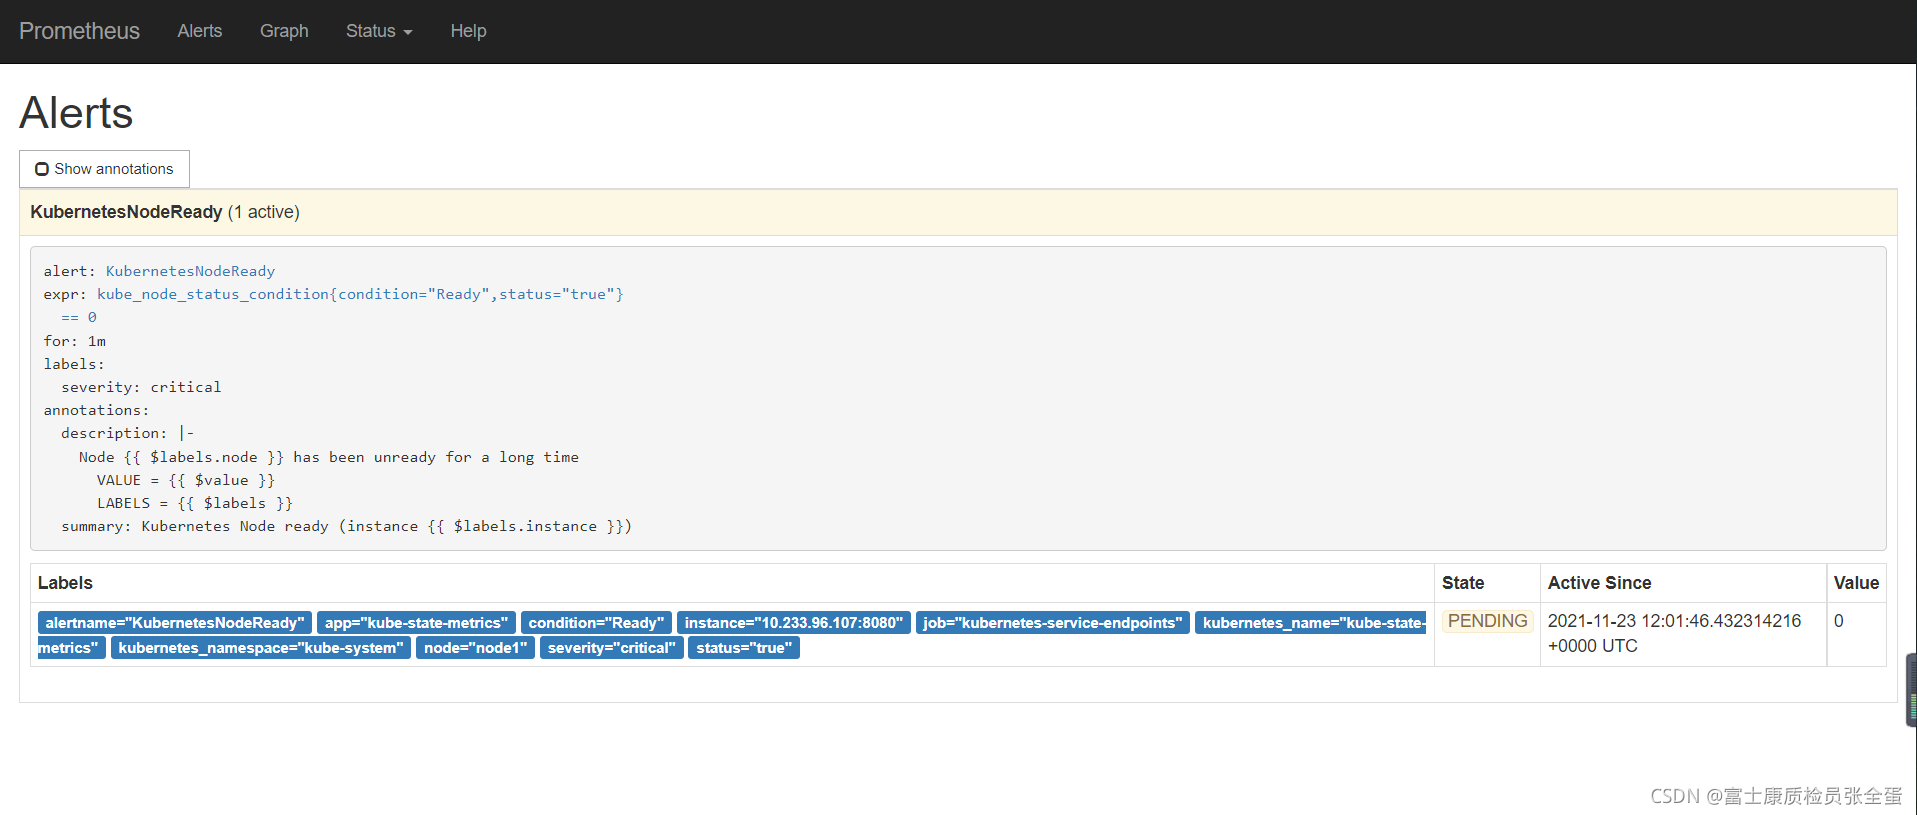Select the status="true" label badge

point(744,648)
